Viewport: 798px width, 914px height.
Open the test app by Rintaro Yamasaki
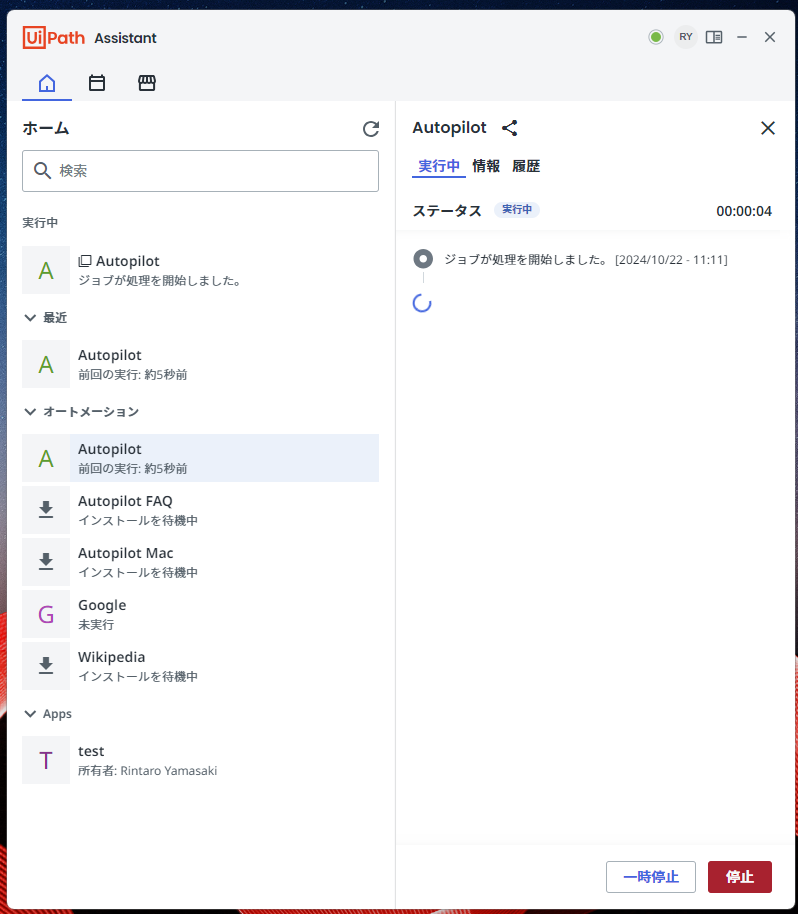[x=201, y=760]
